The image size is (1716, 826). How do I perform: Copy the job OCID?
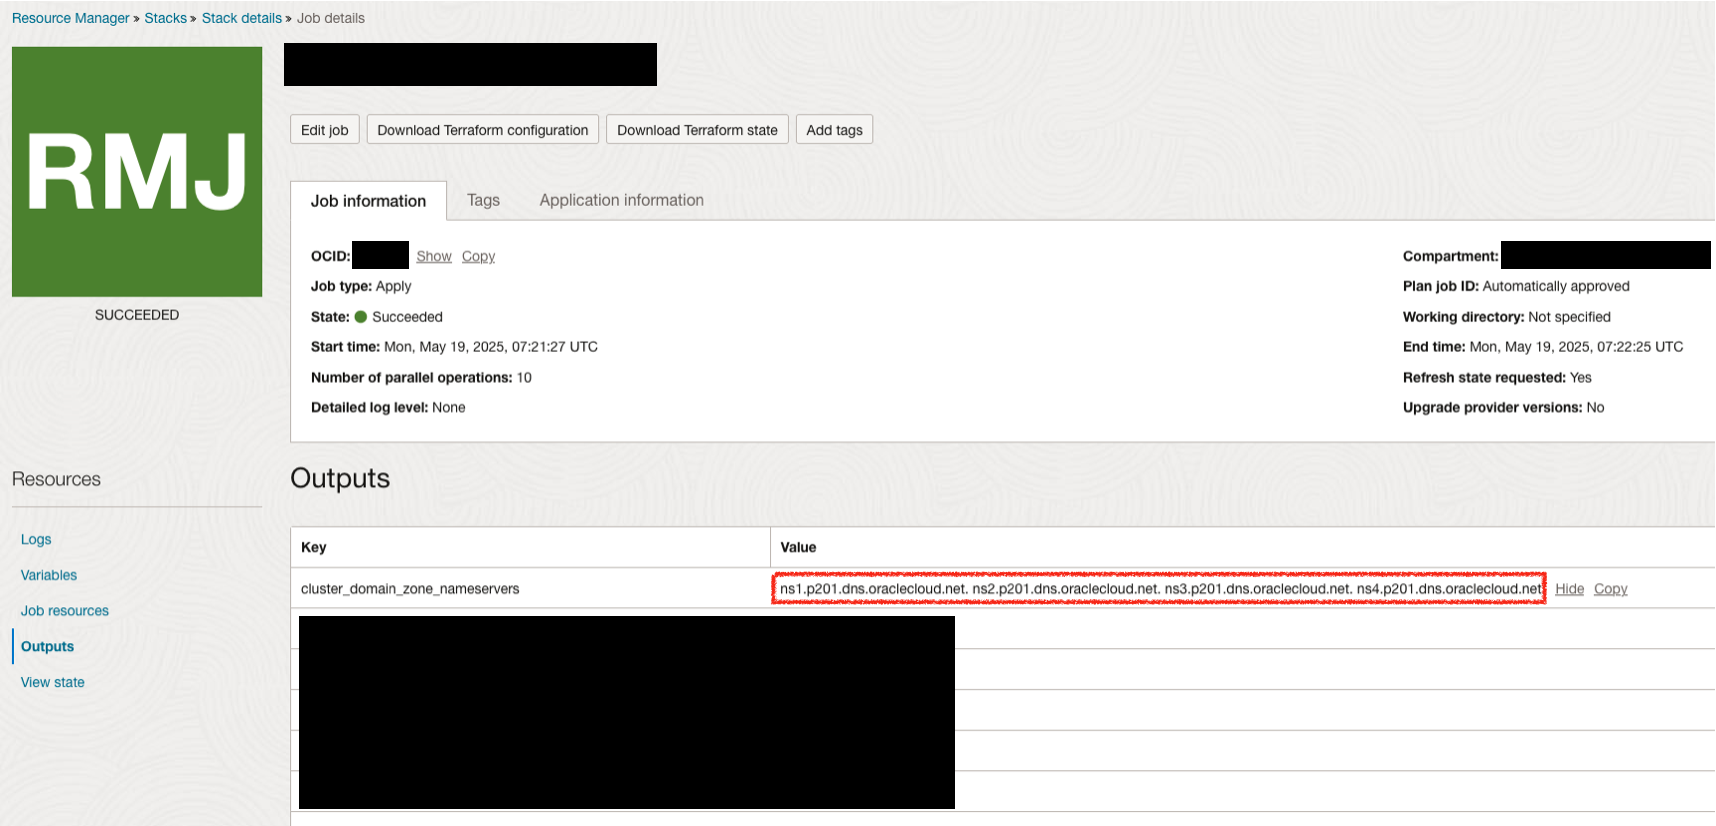478,256
